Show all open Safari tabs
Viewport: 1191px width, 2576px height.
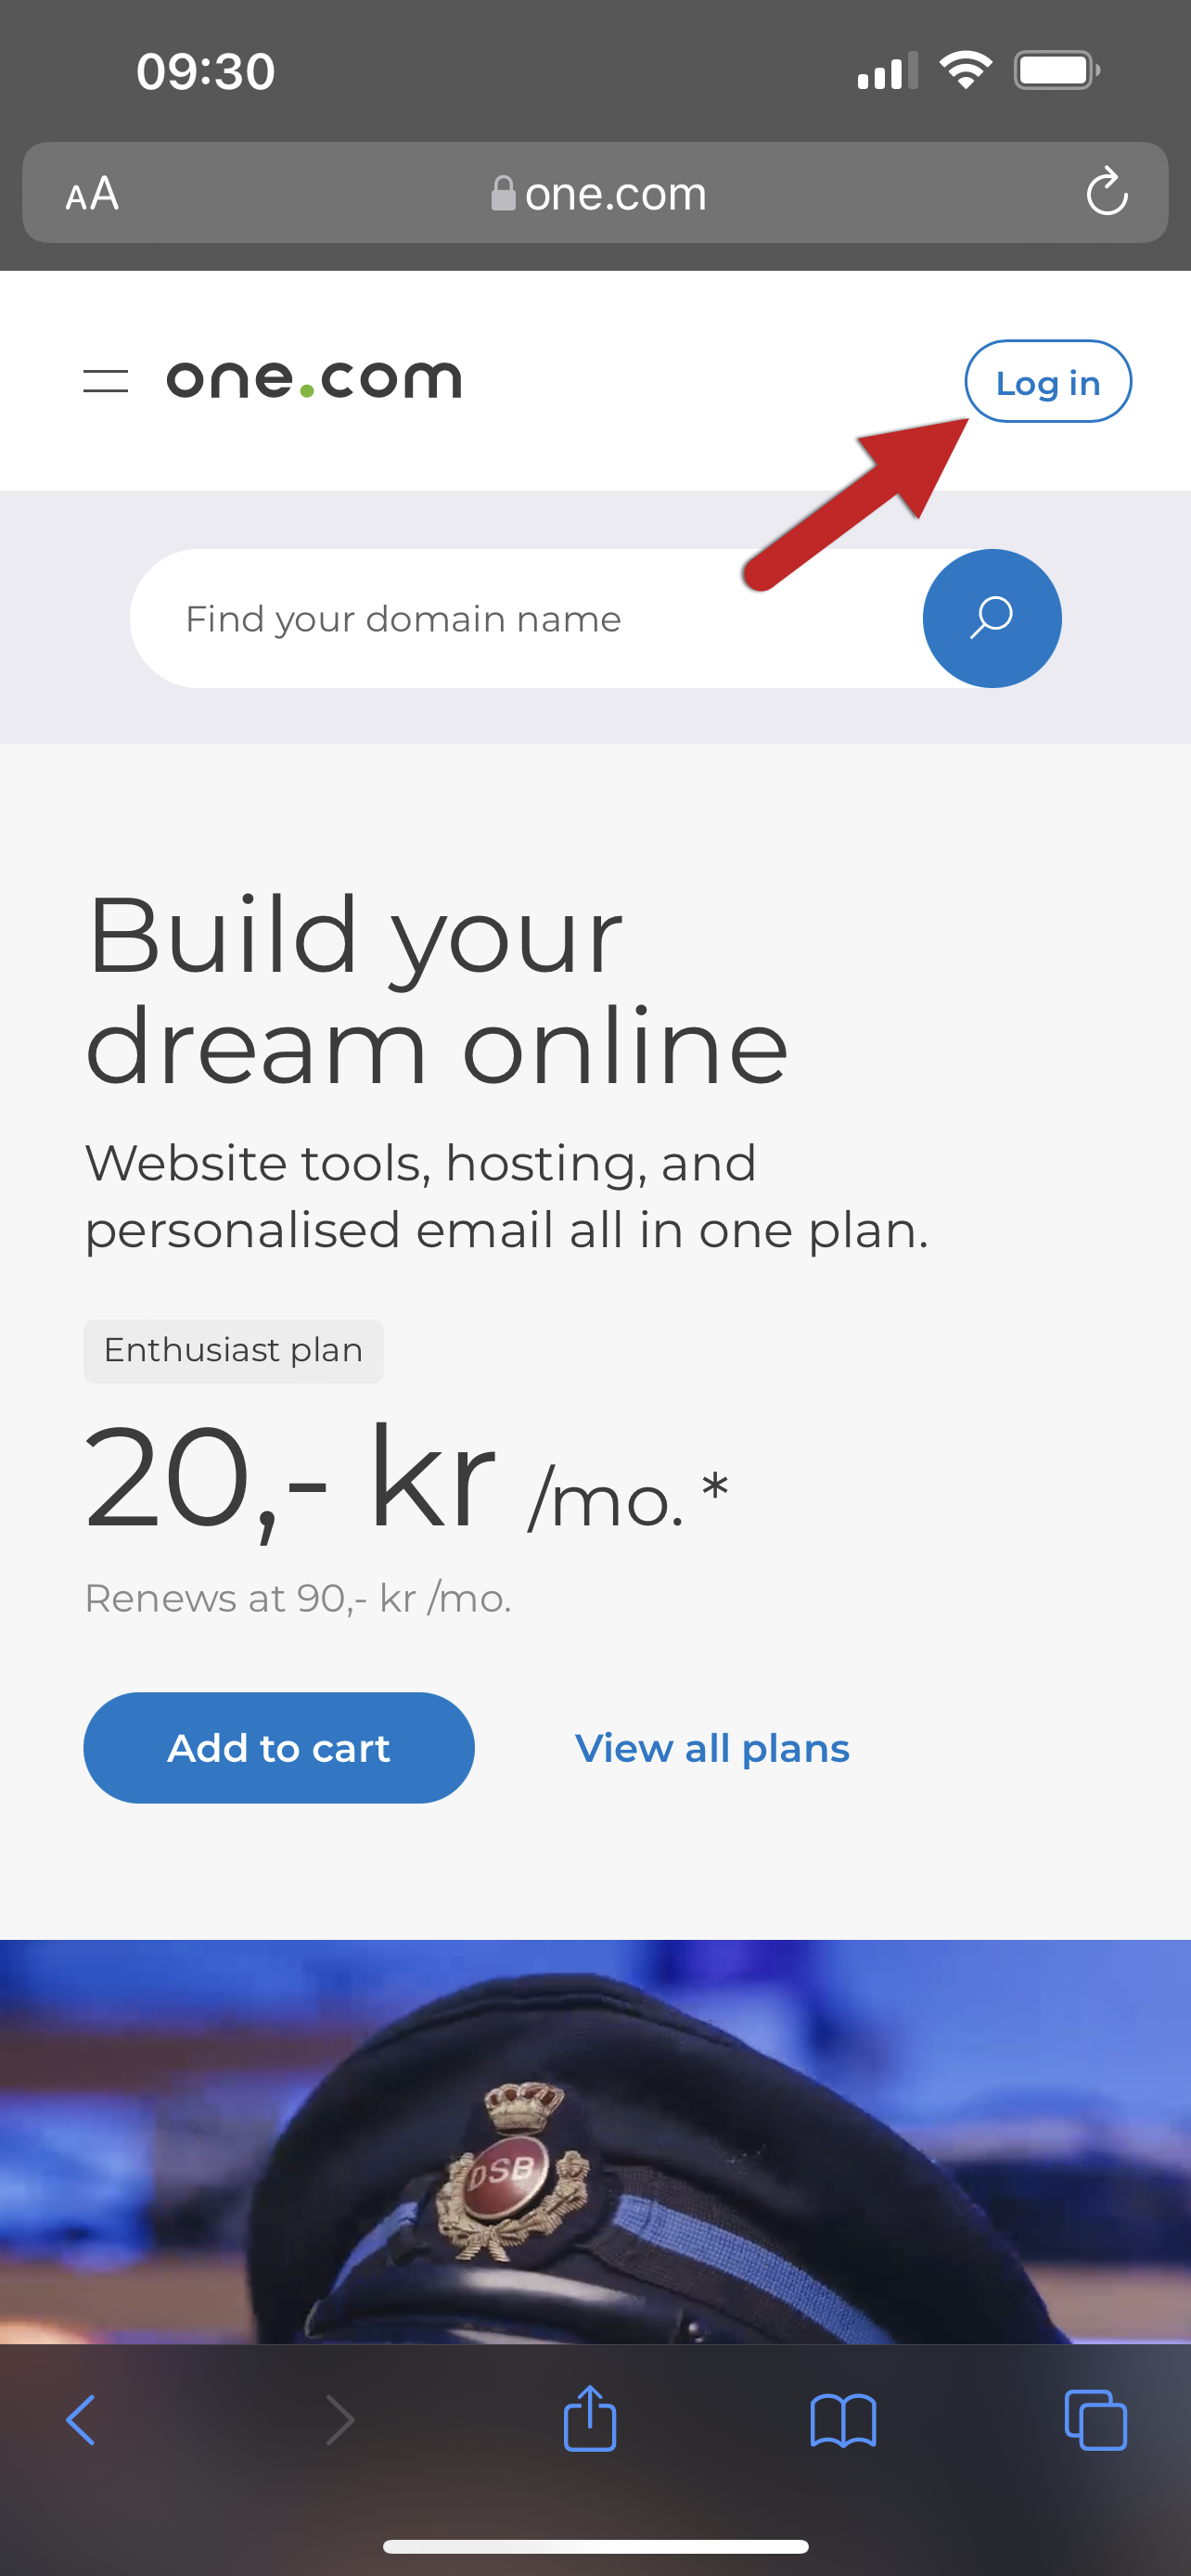(1096, 2420)
